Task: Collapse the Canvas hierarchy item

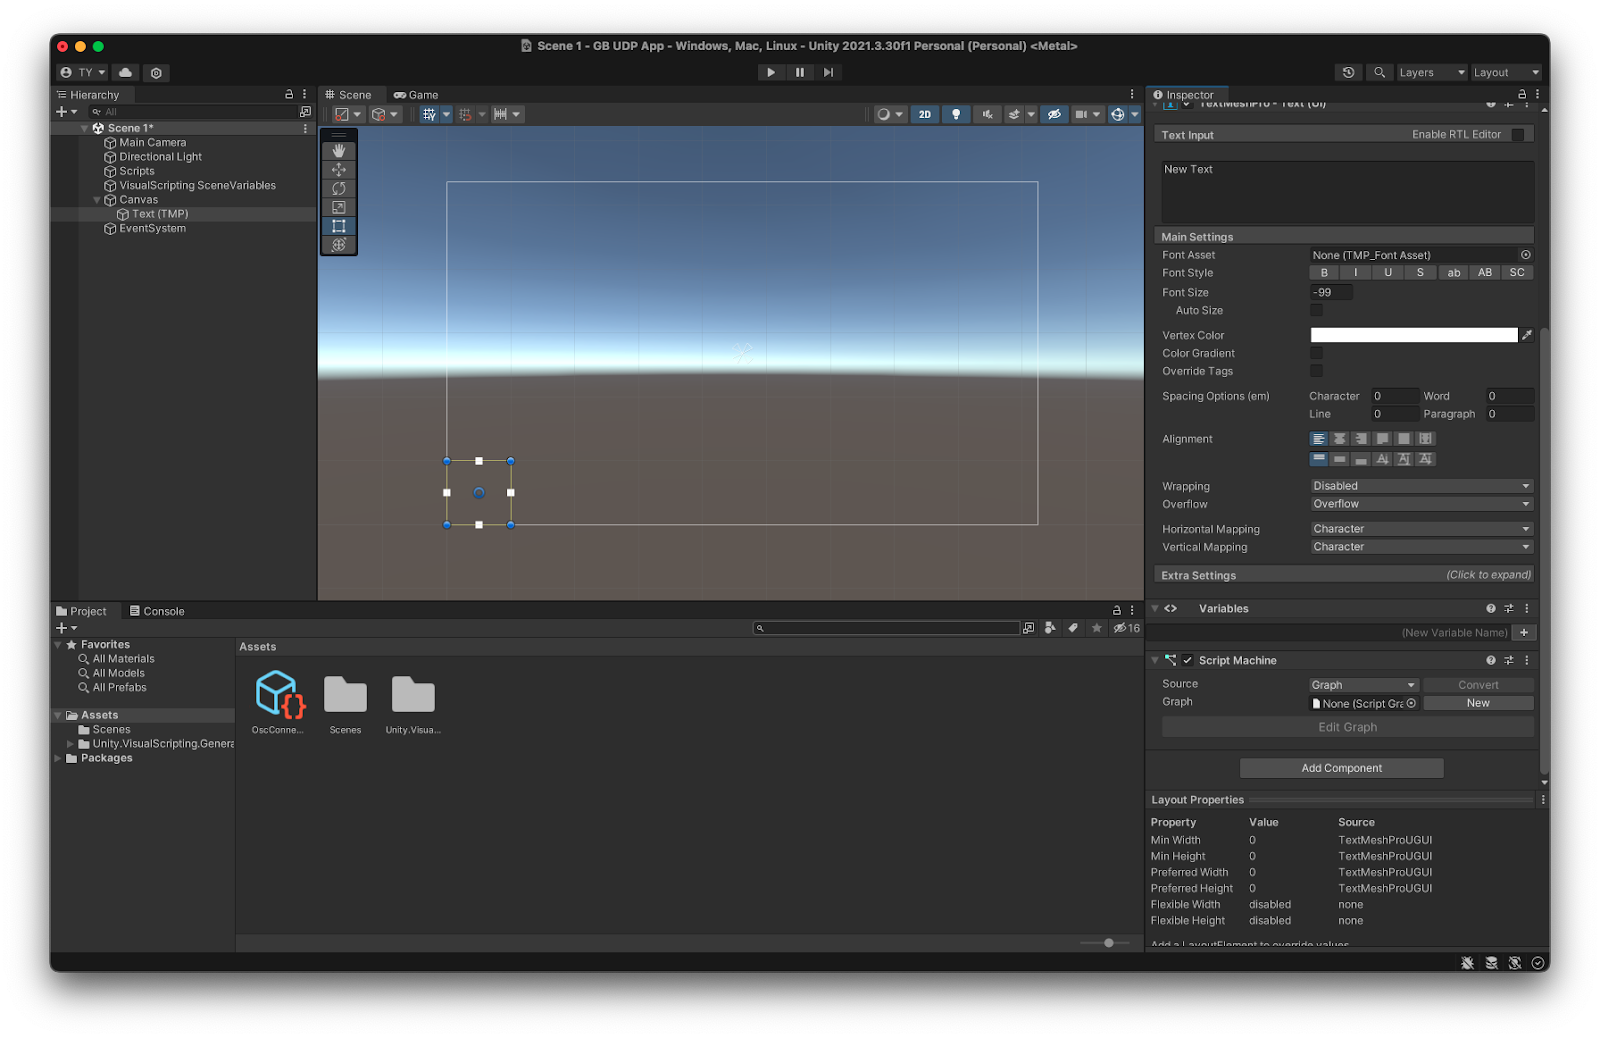Action: click(97, 200)
